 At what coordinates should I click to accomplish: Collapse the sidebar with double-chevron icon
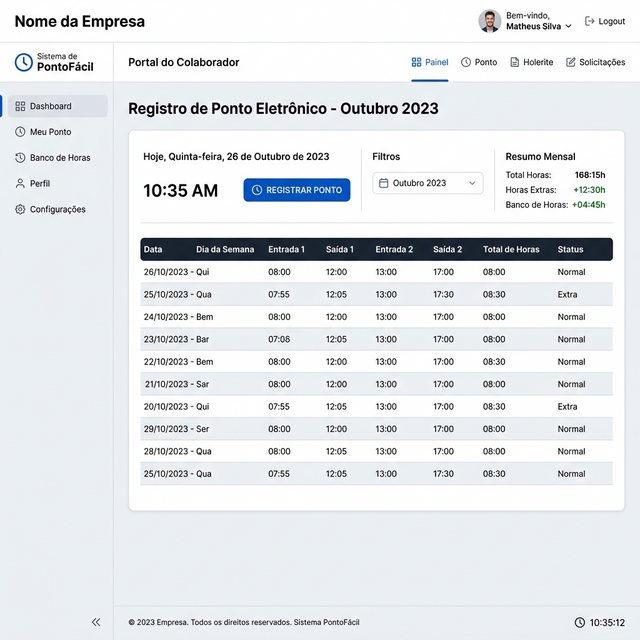click(x=96, y=622)
